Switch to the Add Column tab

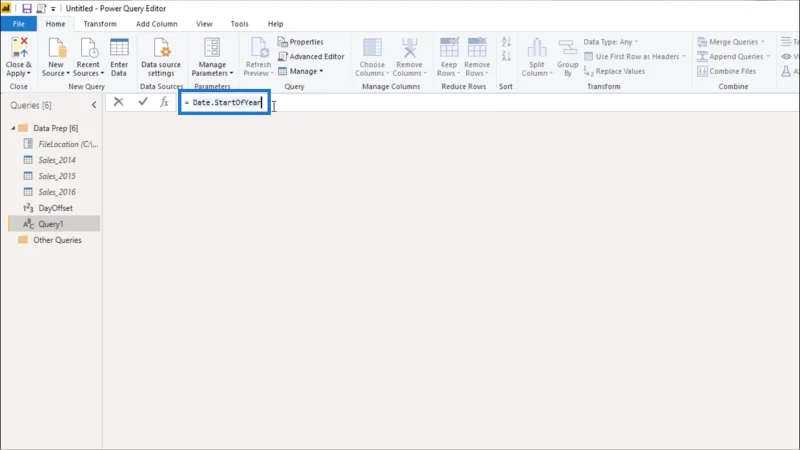[x=157, y=24]
